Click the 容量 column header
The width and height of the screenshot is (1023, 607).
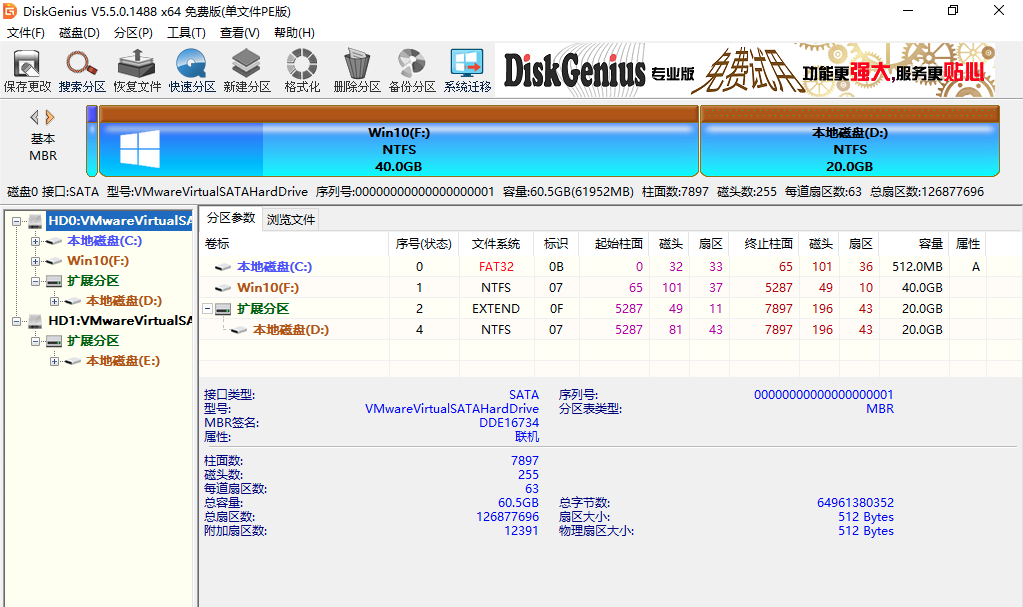click(x=913, y=243)
